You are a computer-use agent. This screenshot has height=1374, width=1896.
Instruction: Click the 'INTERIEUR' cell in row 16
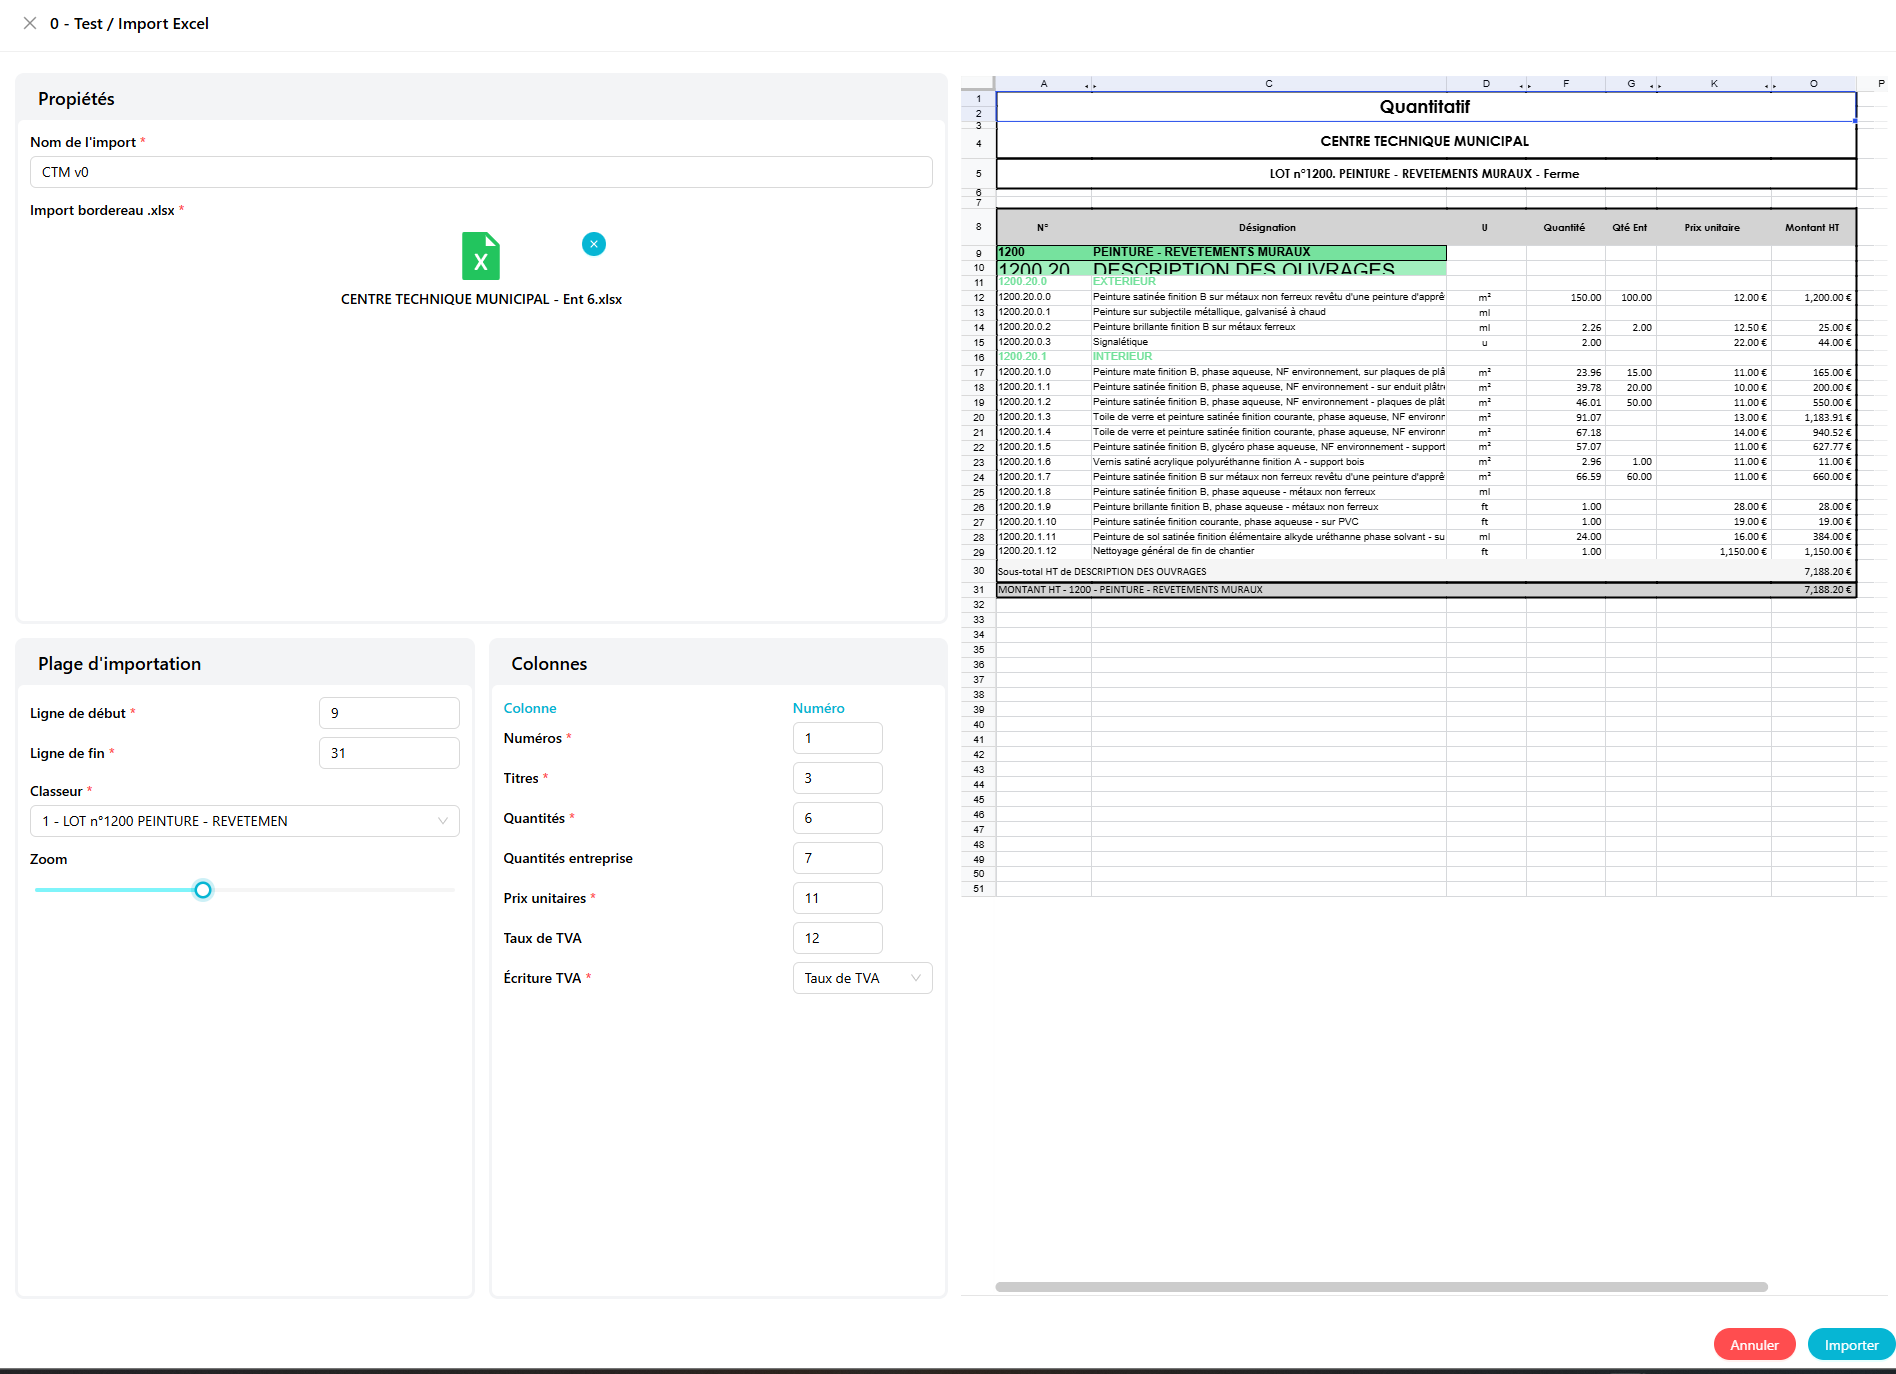tap(1268, 357)
